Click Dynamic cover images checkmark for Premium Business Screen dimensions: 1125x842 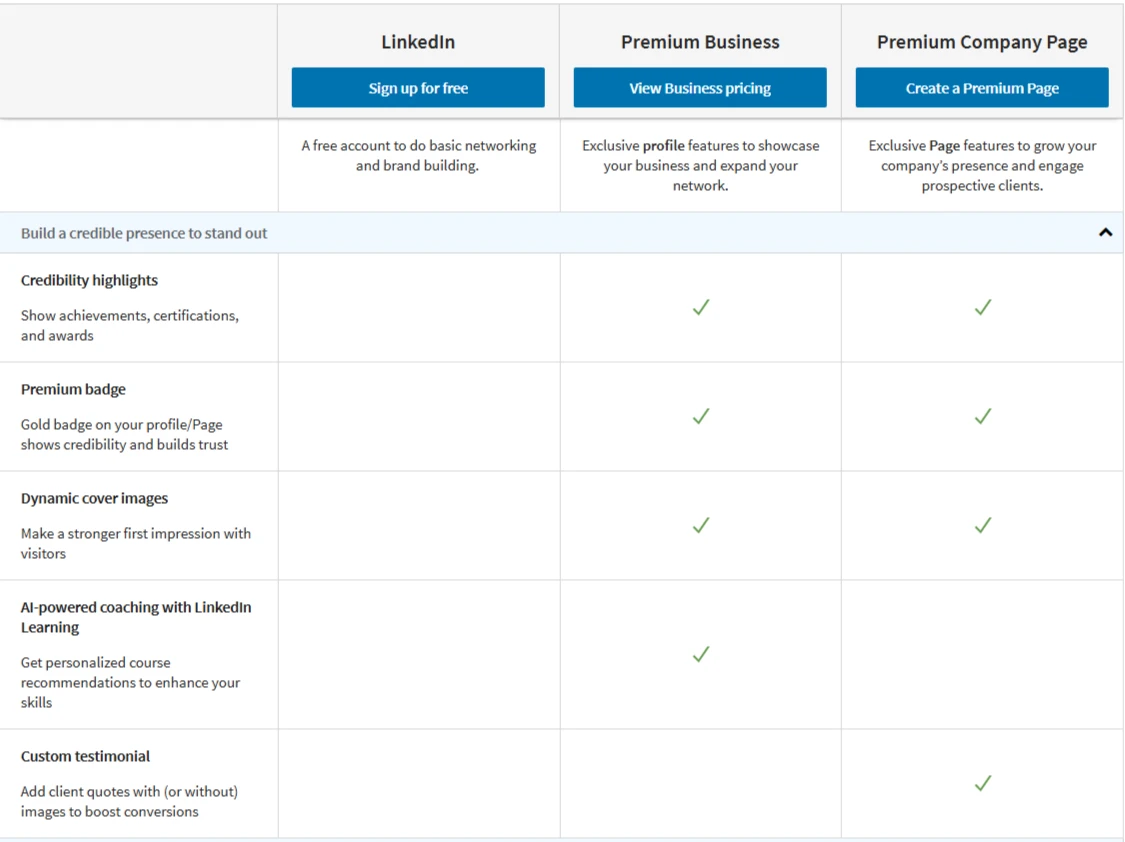tap(701, 525)
